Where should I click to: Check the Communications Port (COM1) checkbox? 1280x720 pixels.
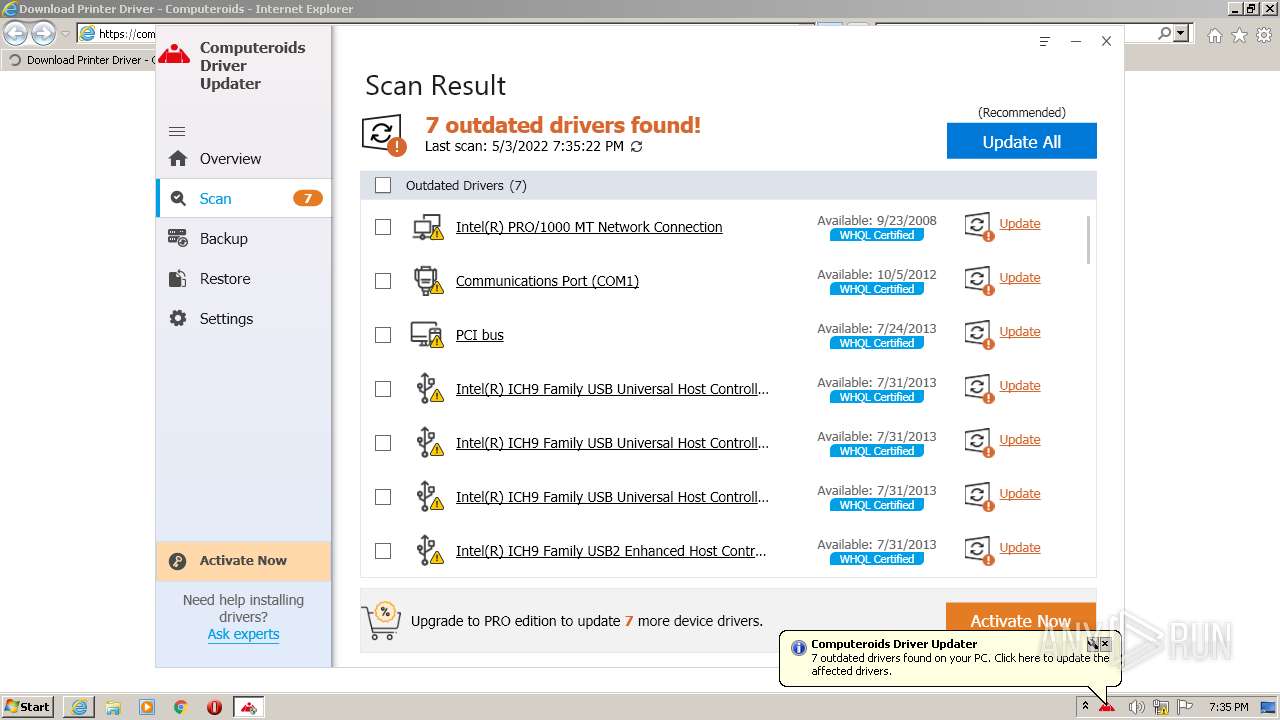(383, 281)
